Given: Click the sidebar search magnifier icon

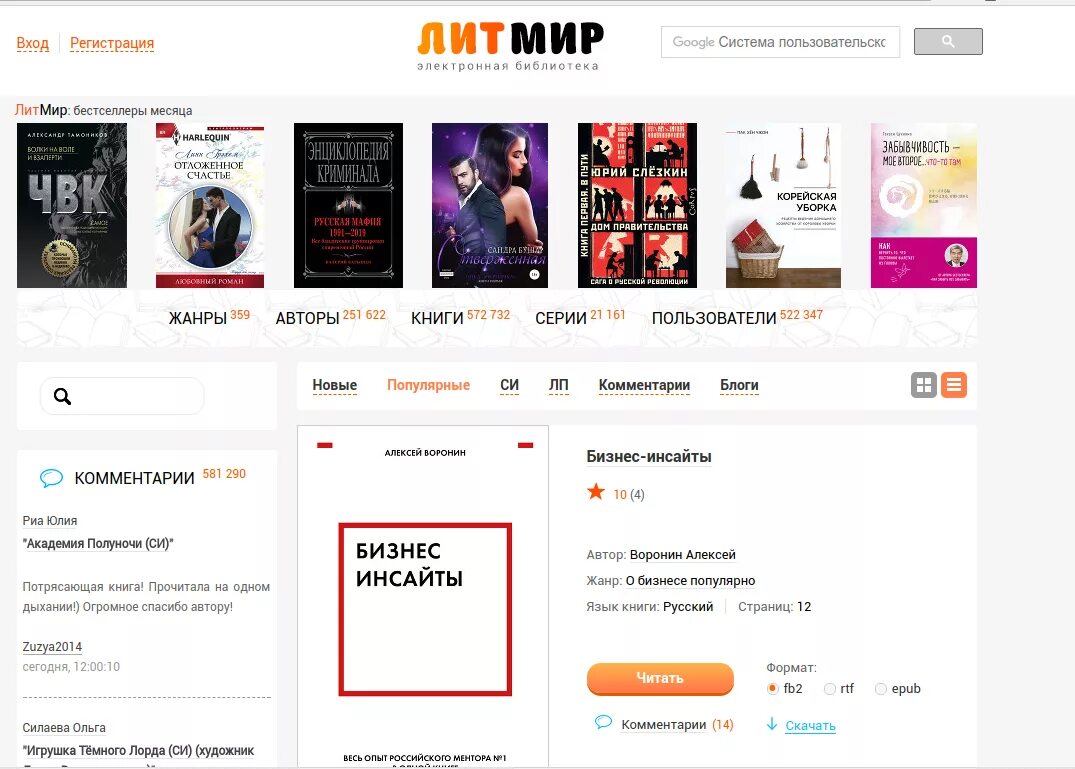Looking at the screenshot, I should (62, 396).
